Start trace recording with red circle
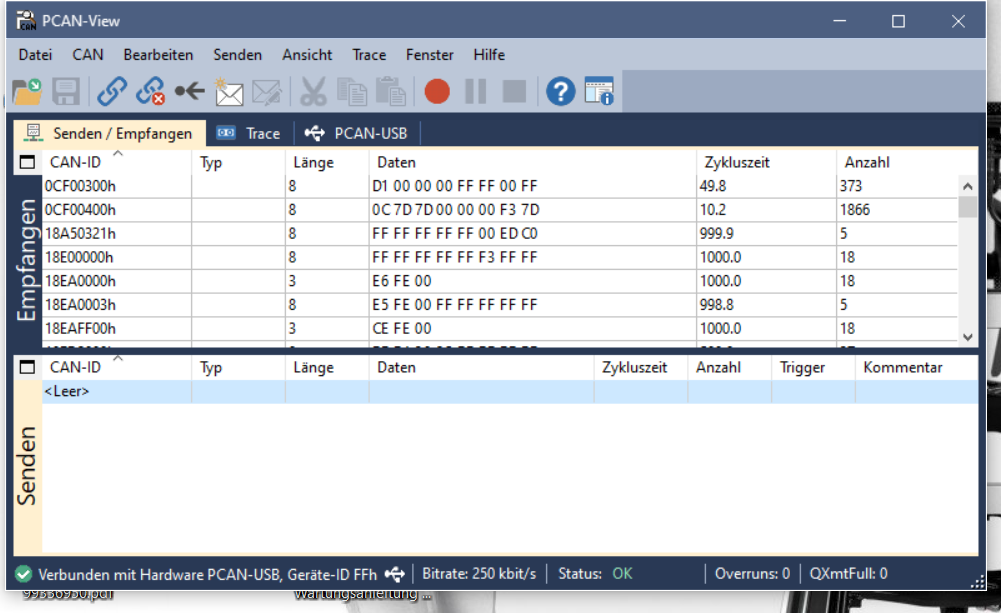Image resolution: width=1001 pixels, height=613 pixels. (x=437, y=91)
